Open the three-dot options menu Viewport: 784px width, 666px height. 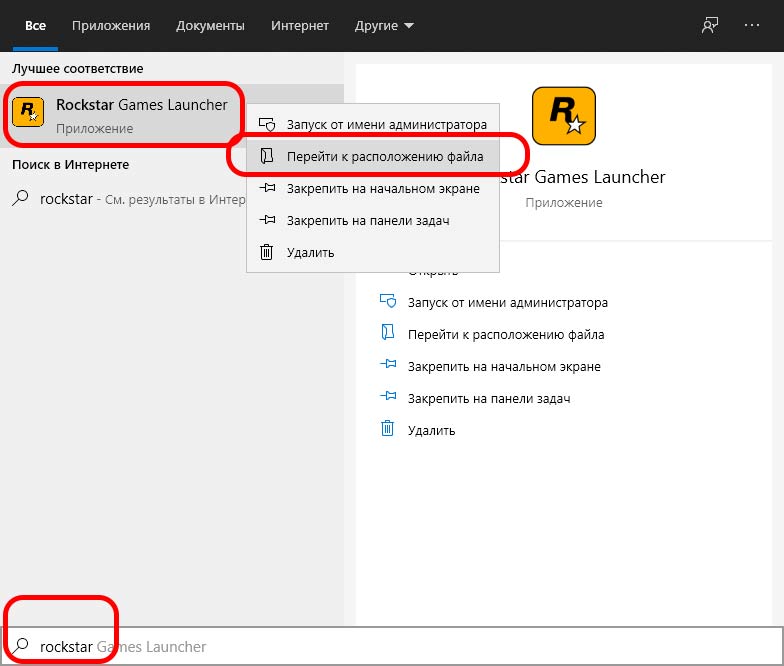coord(752,25)
